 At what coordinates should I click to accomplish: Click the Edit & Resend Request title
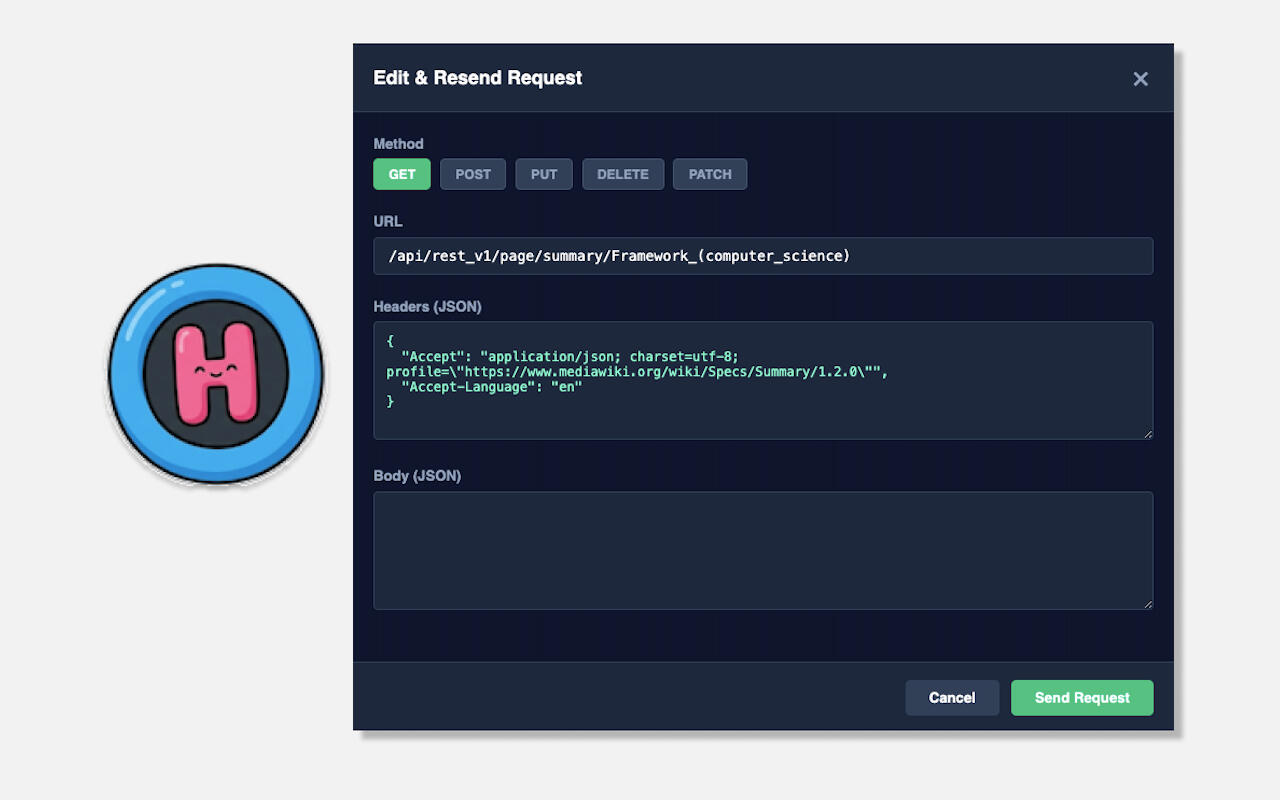pyautogui.click(x=477, y=78)
